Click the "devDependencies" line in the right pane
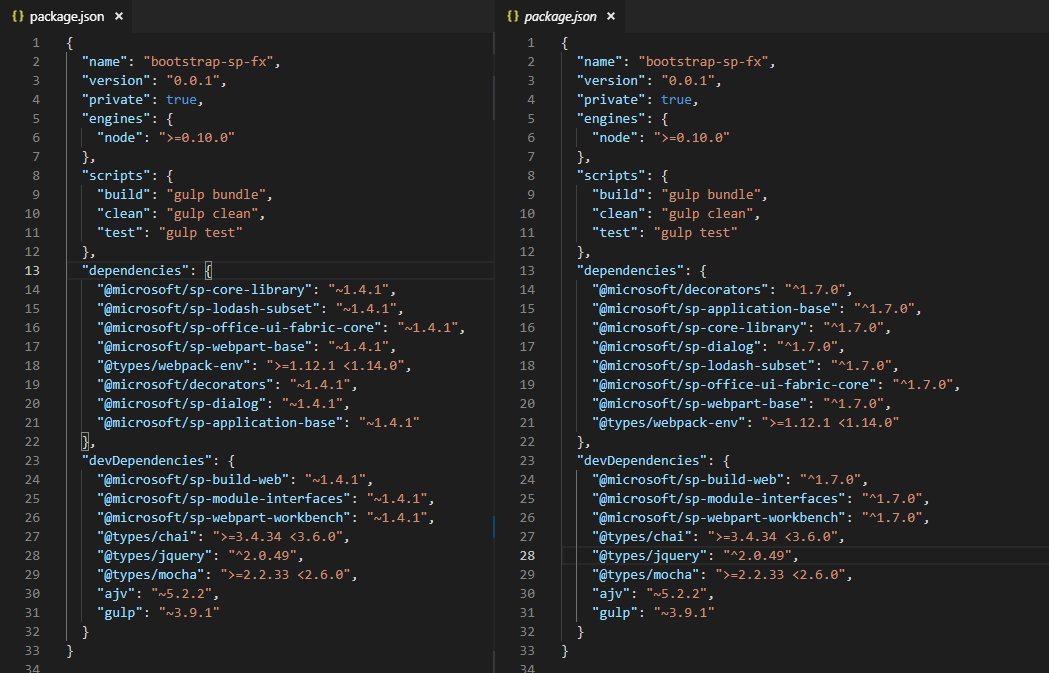 (654, 461)
